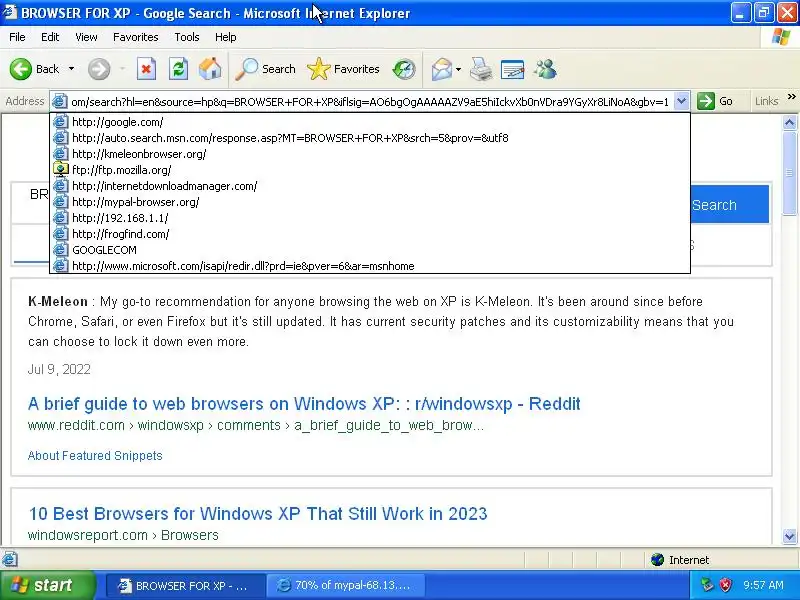Pick http://192.168.1.1/ from address list
The height and width of the screenshot is (600, 800).
(370, 218)
